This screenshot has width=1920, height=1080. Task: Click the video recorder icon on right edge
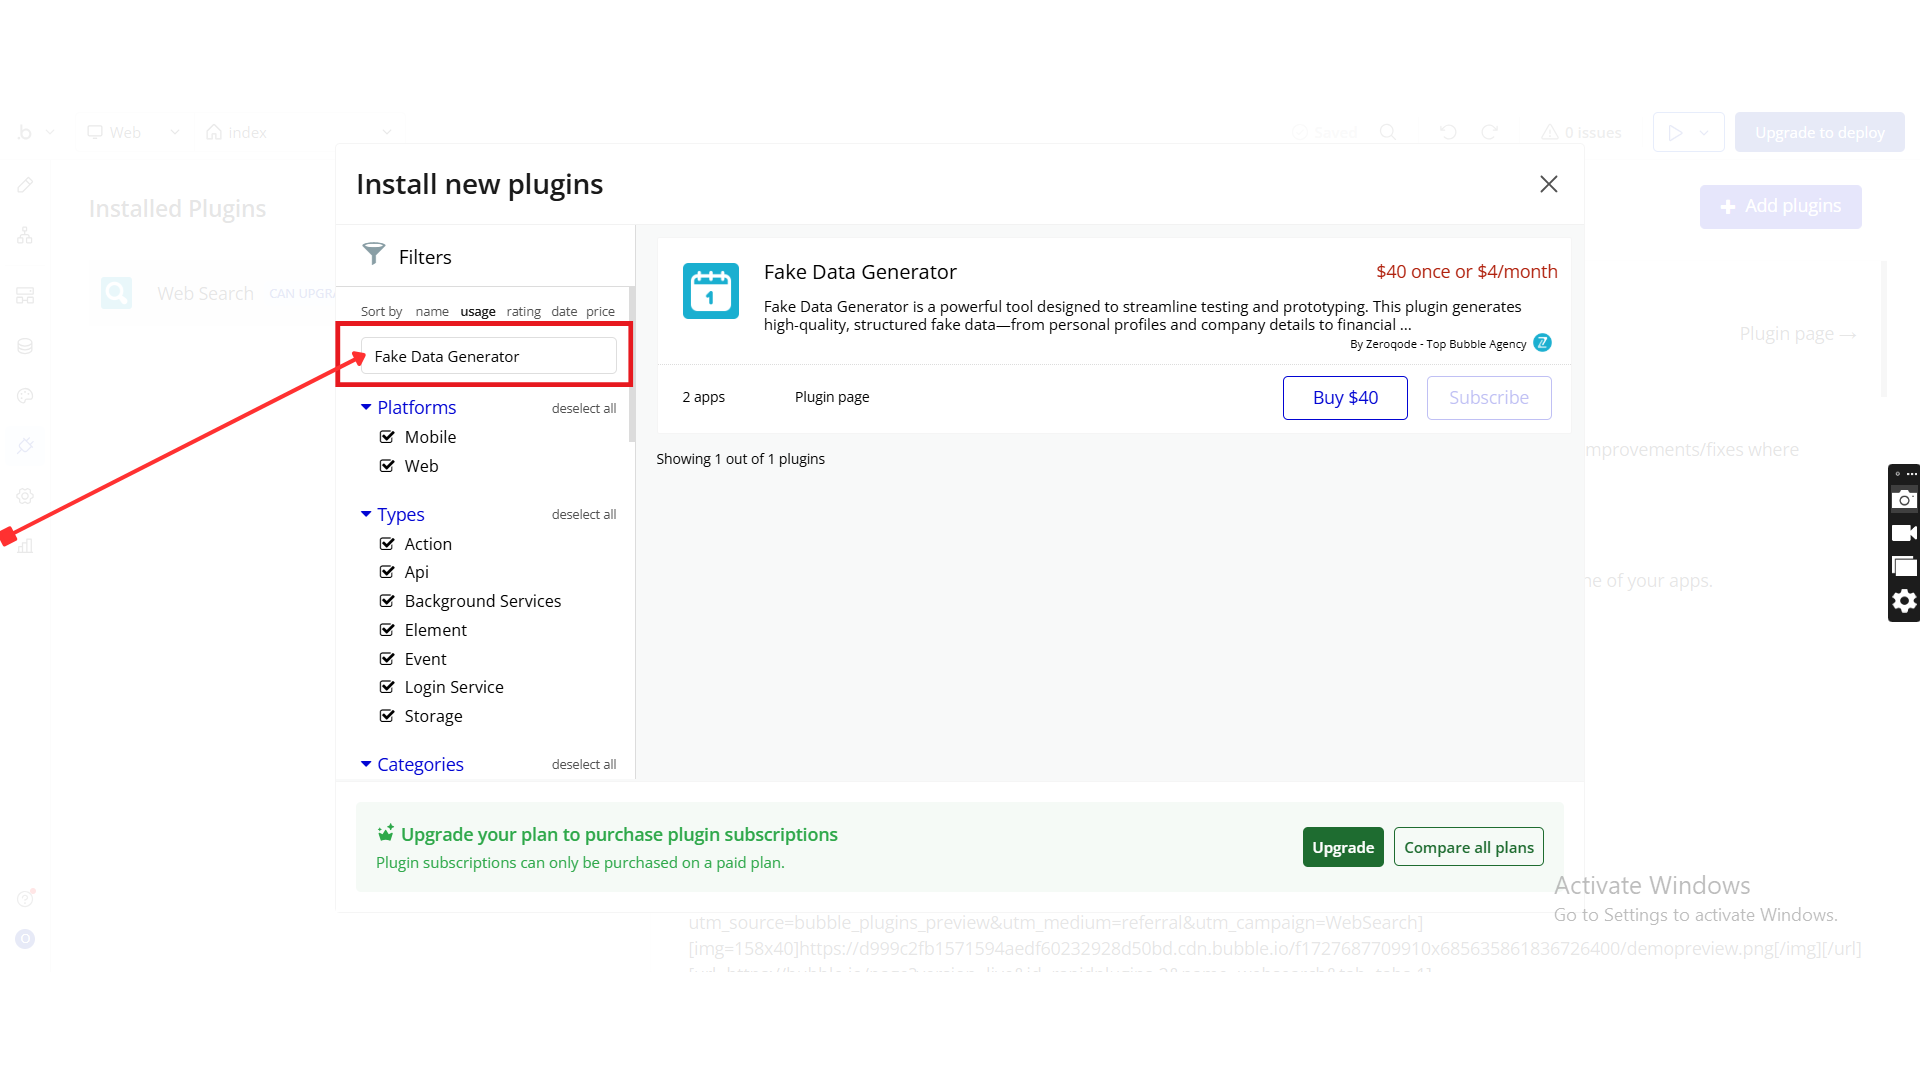click(x=1904, y=533)
